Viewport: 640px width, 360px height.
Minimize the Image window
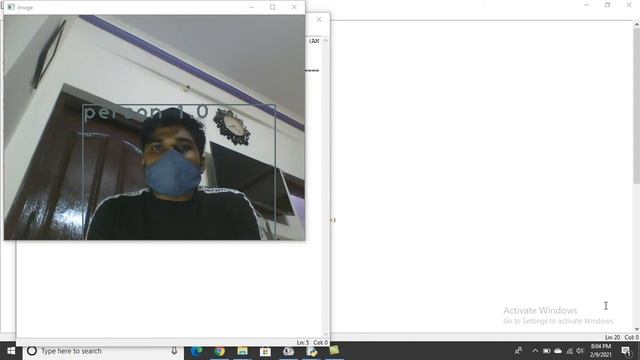(x=251, y=7)
